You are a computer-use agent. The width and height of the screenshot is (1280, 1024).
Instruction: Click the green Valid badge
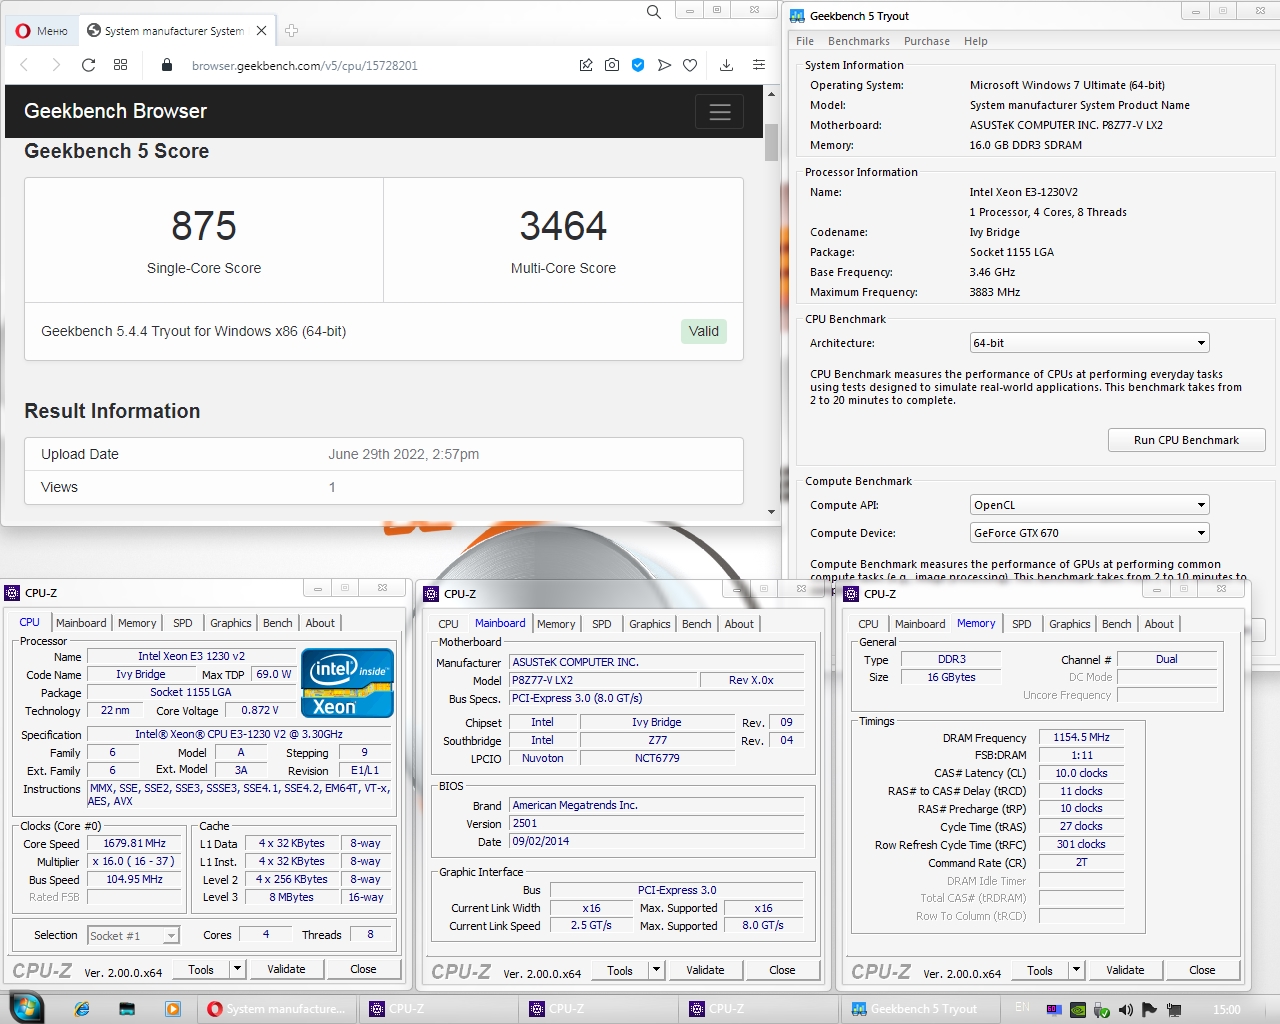tap(703, 331)
